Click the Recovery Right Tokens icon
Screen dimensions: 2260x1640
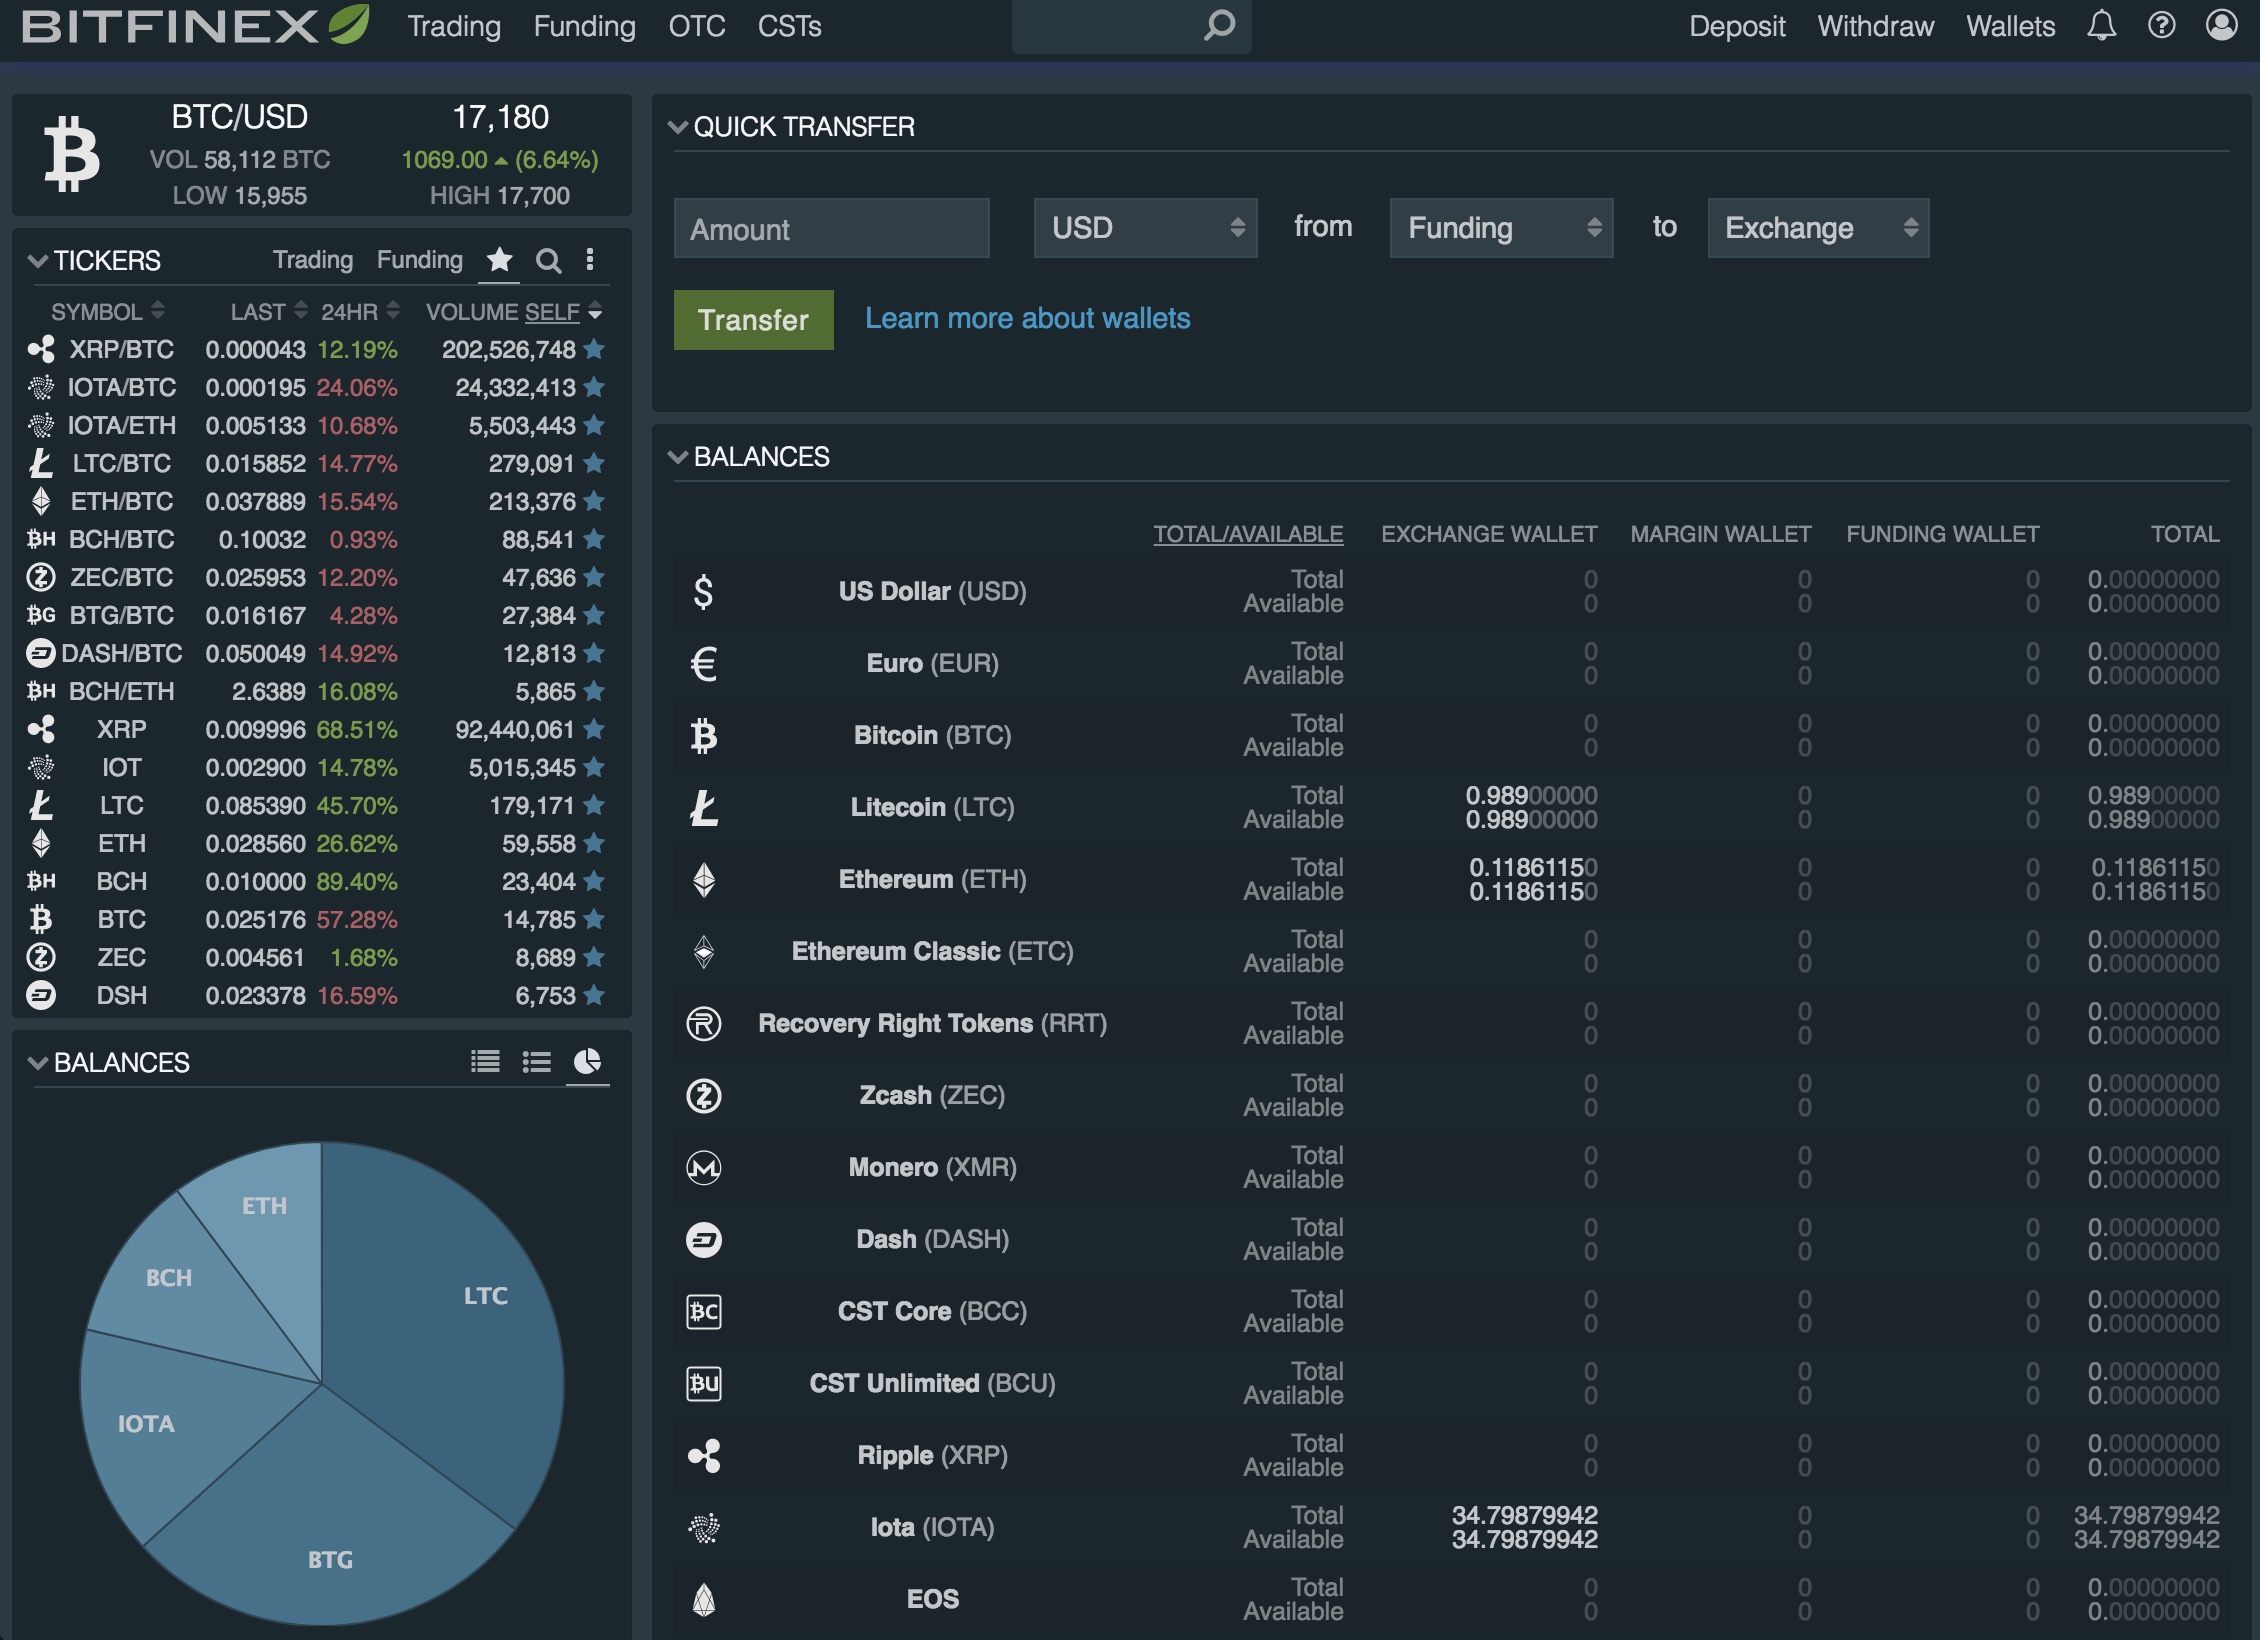click(x=704, y=1023)
